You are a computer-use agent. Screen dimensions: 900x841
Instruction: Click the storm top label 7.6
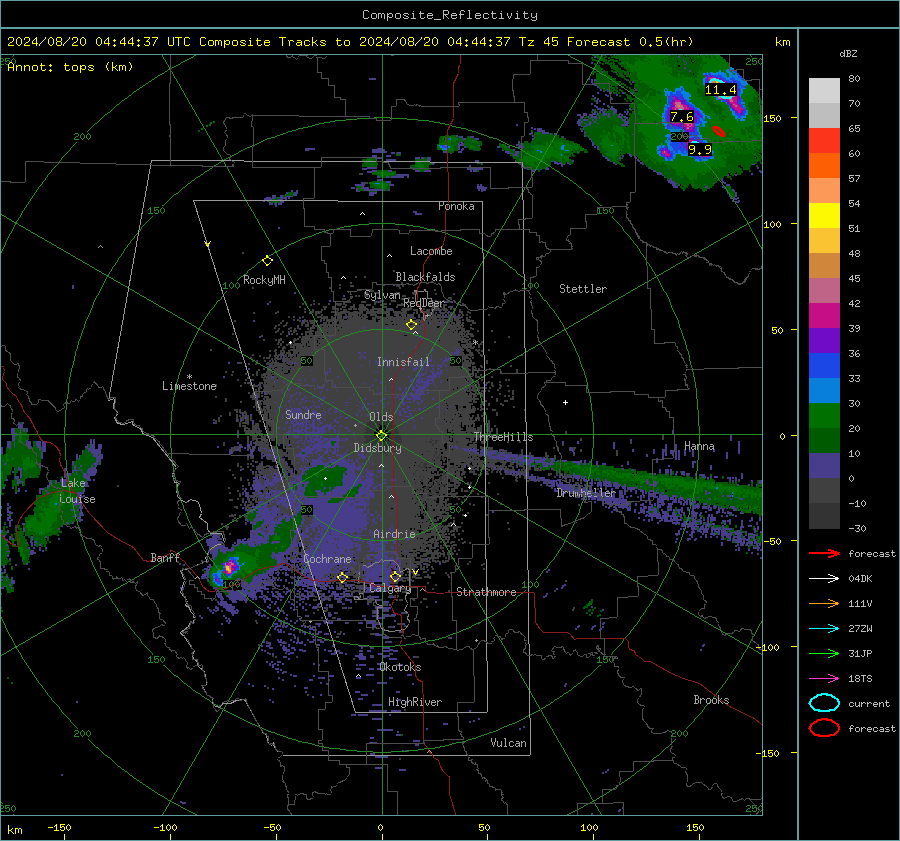pyautogui.click(x=682, y=117)
